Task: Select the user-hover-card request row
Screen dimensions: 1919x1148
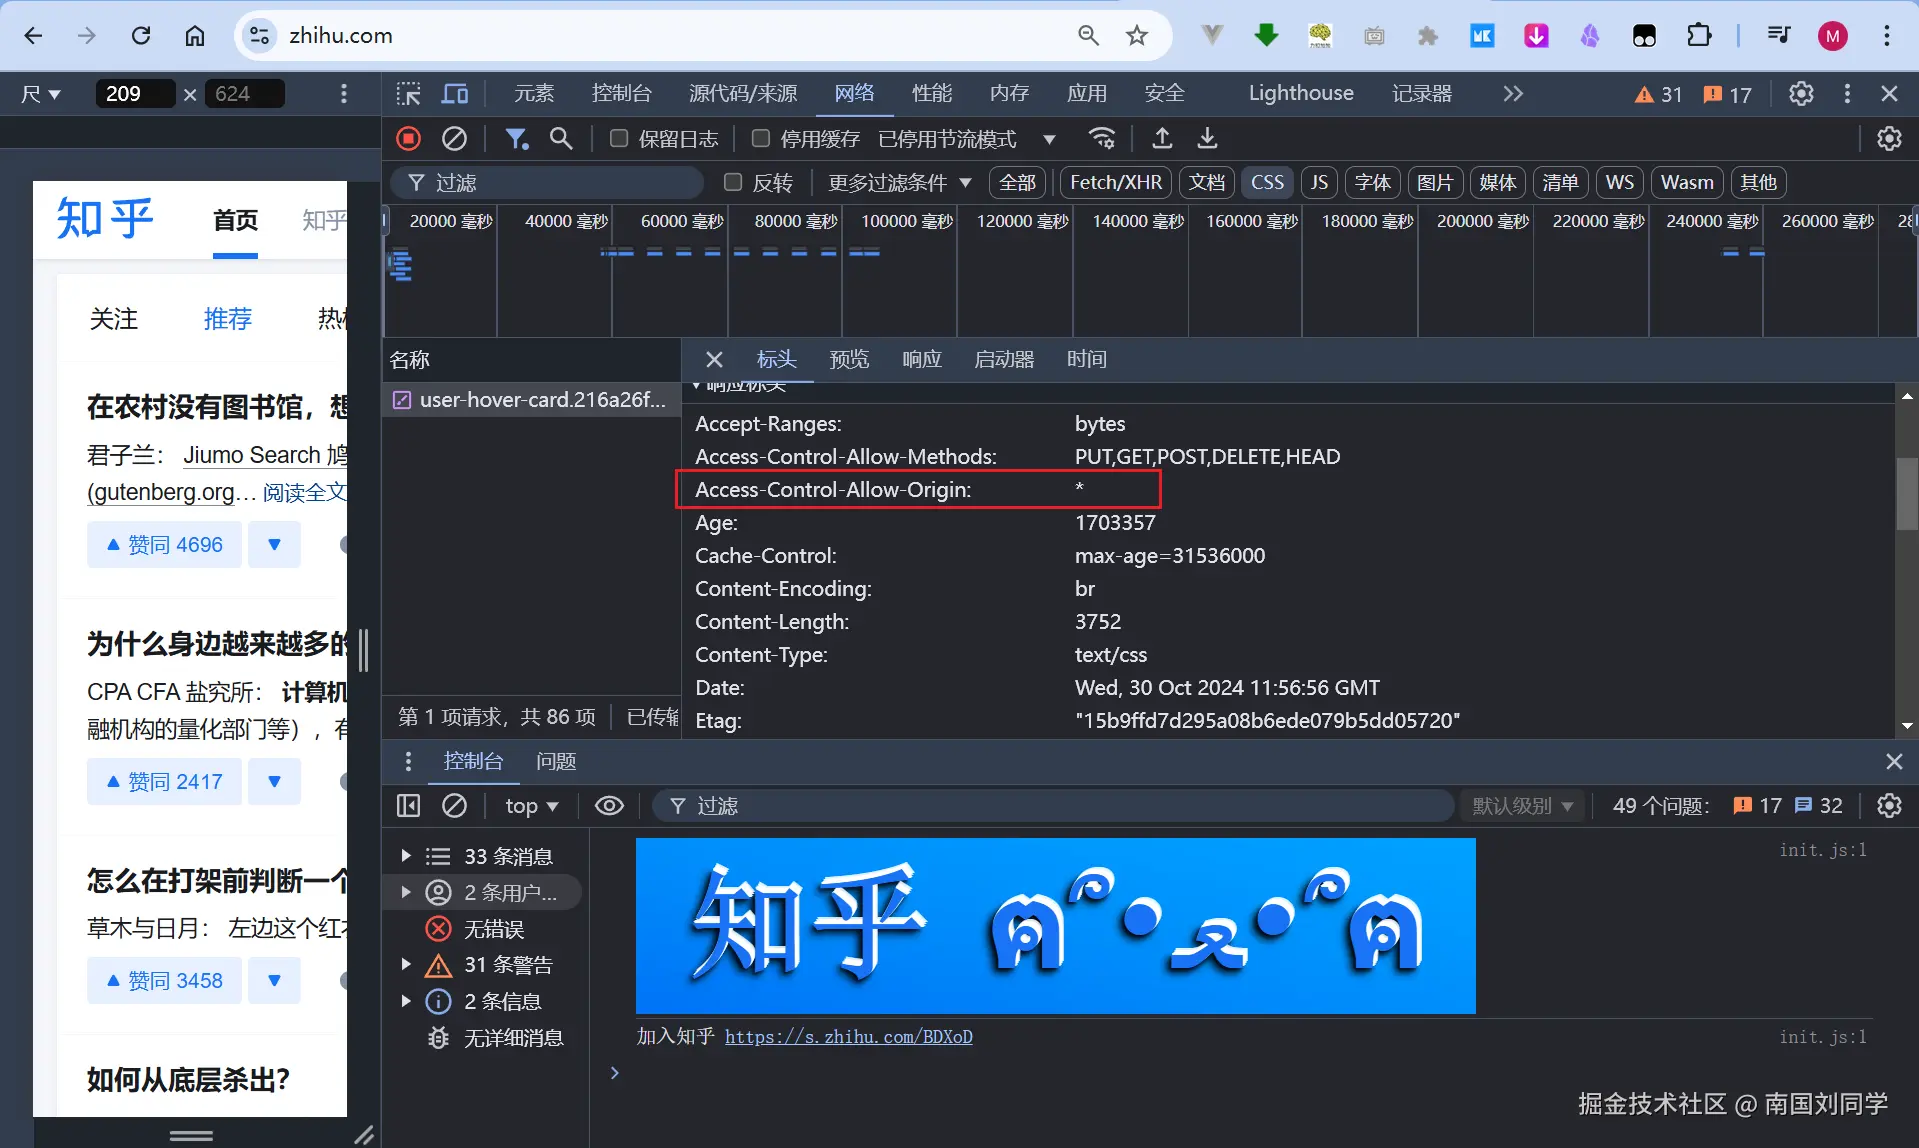Action: point(531,400)
